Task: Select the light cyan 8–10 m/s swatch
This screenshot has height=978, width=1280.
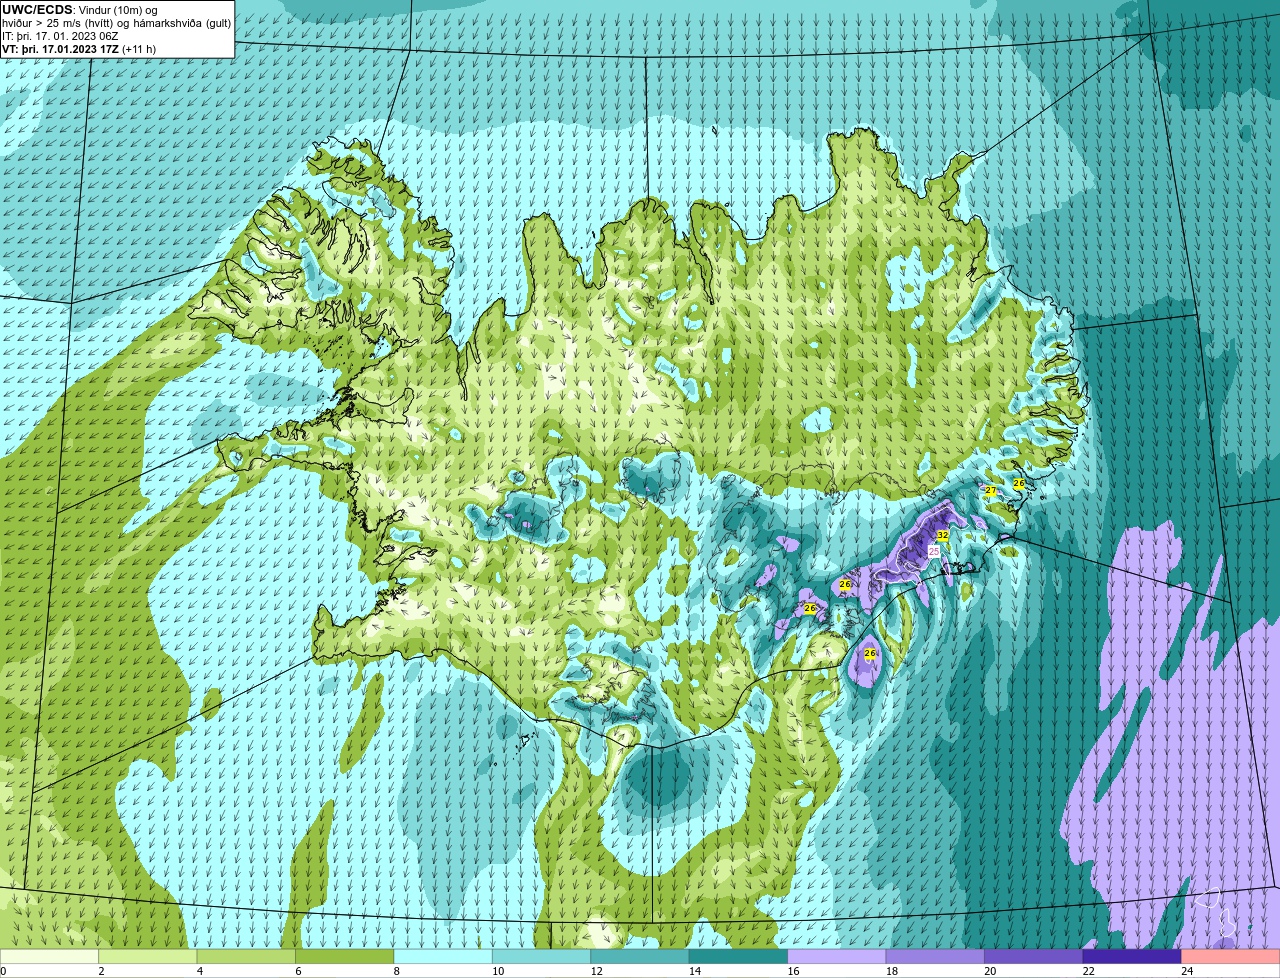Action: pos(443,956)
